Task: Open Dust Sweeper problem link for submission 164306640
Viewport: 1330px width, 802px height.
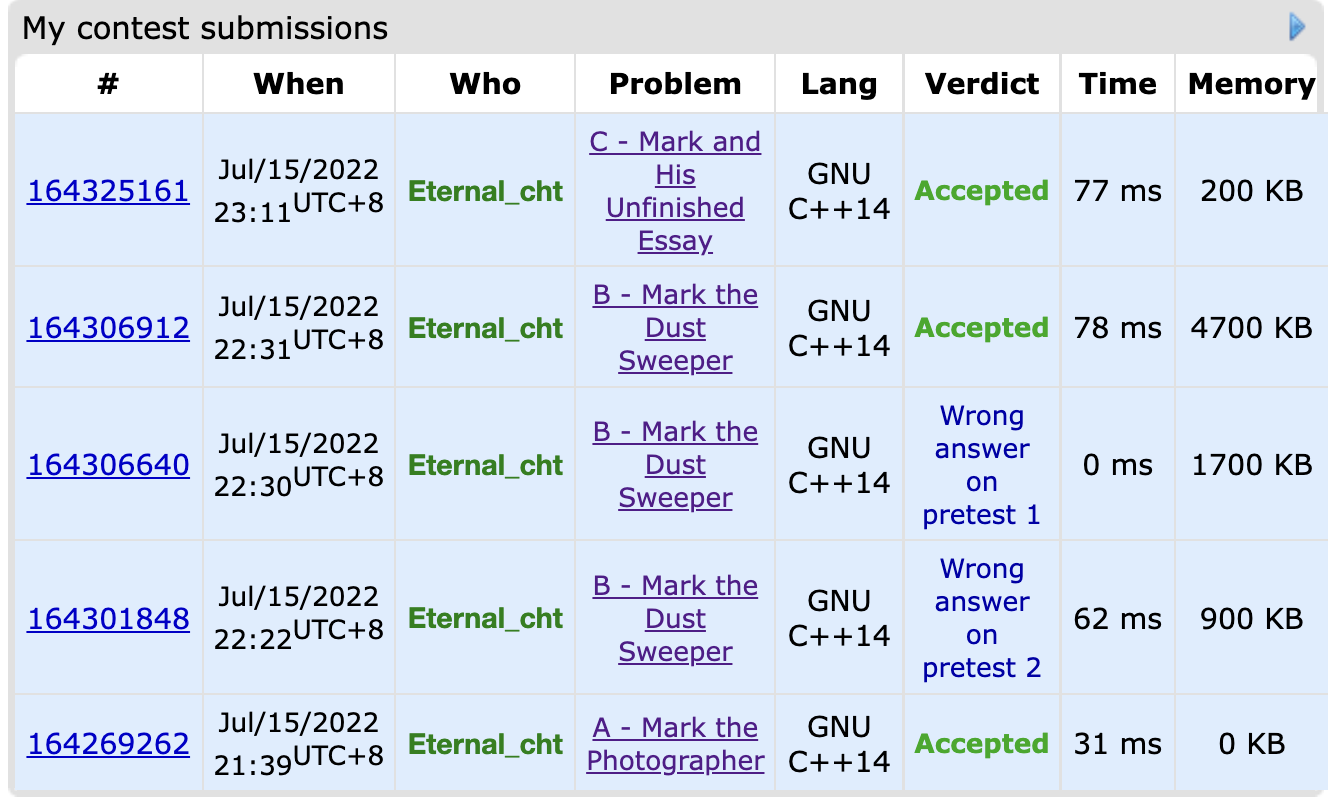Action: pos(675,465)
